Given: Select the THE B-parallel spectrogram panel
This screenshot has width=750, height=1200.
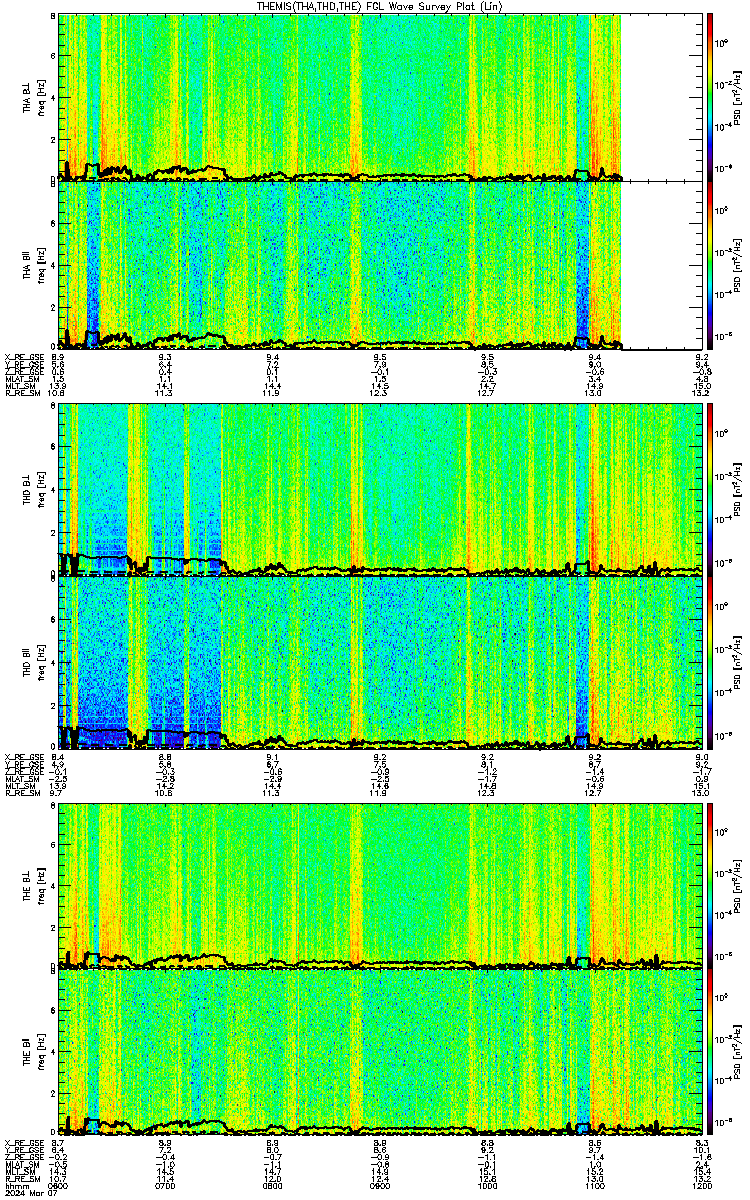Looking at the screenshot, I should pos(378,1054).
